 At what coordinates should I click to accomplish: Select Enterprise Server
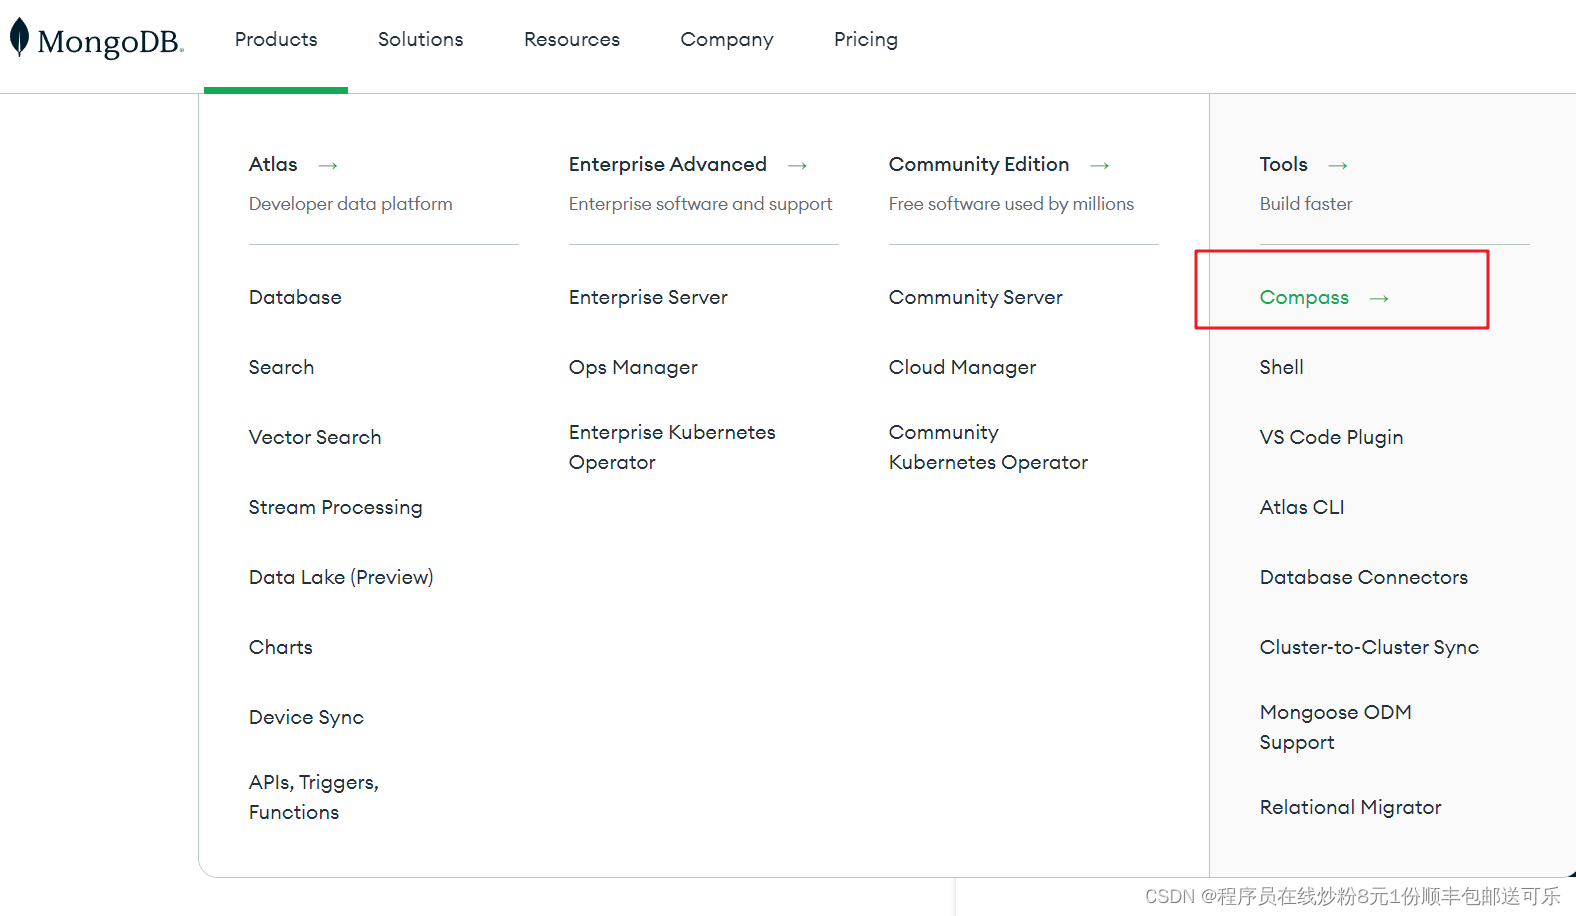tap(648, 297)
